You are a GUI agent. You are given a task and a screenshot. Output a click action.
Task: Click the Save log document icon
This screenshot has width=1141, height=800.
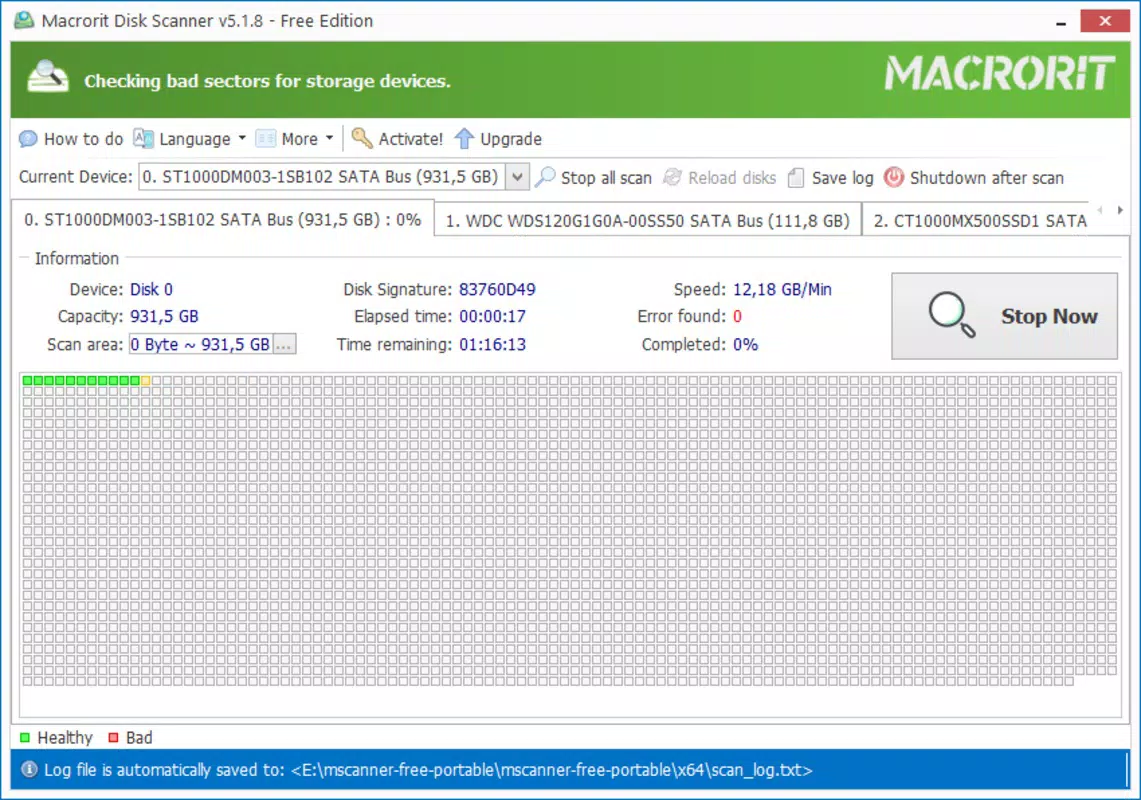point(796,178)
